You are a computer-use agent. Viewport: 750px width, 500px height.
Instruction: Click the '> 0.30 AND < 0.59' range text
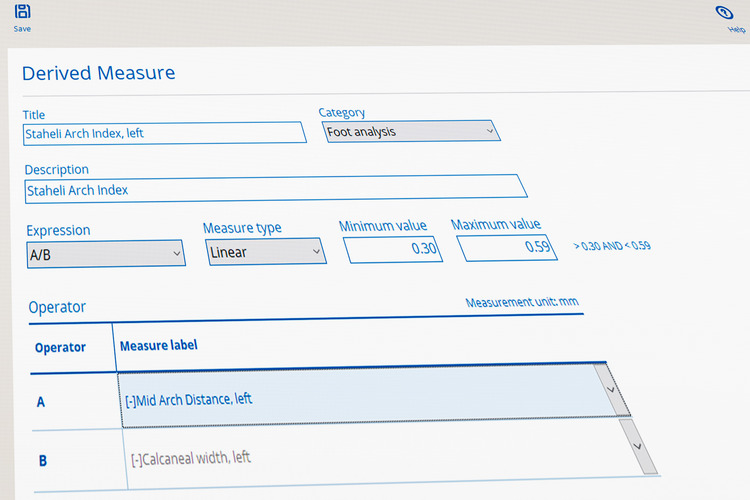point(612,246)
